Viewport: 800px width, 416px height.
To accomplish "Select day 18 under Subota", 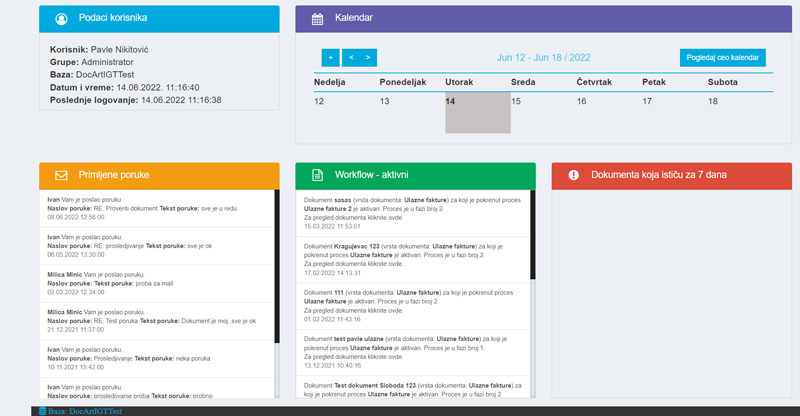I will 713,102.
